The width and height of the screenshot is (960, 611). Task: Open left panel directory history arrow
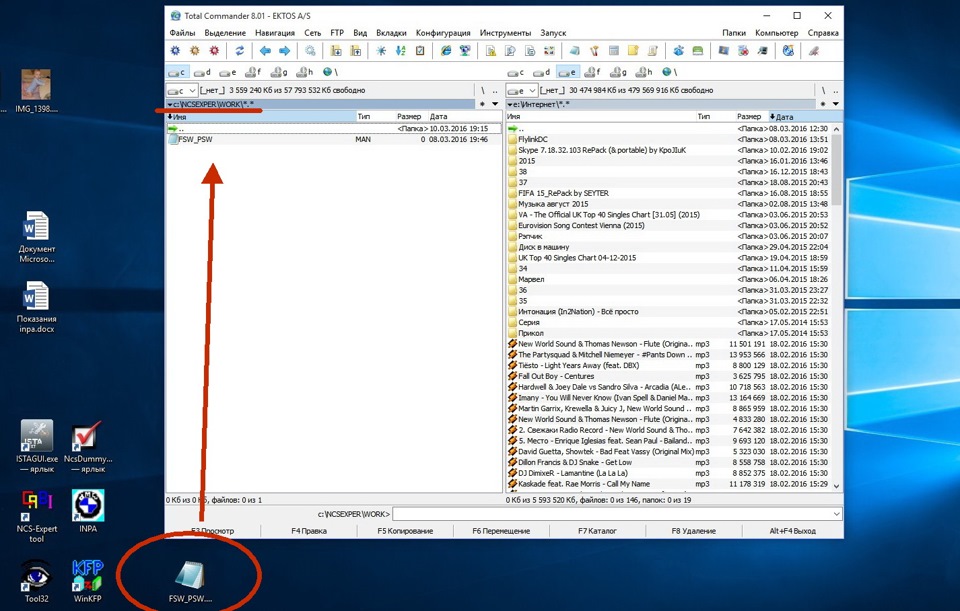click(495, 104)
